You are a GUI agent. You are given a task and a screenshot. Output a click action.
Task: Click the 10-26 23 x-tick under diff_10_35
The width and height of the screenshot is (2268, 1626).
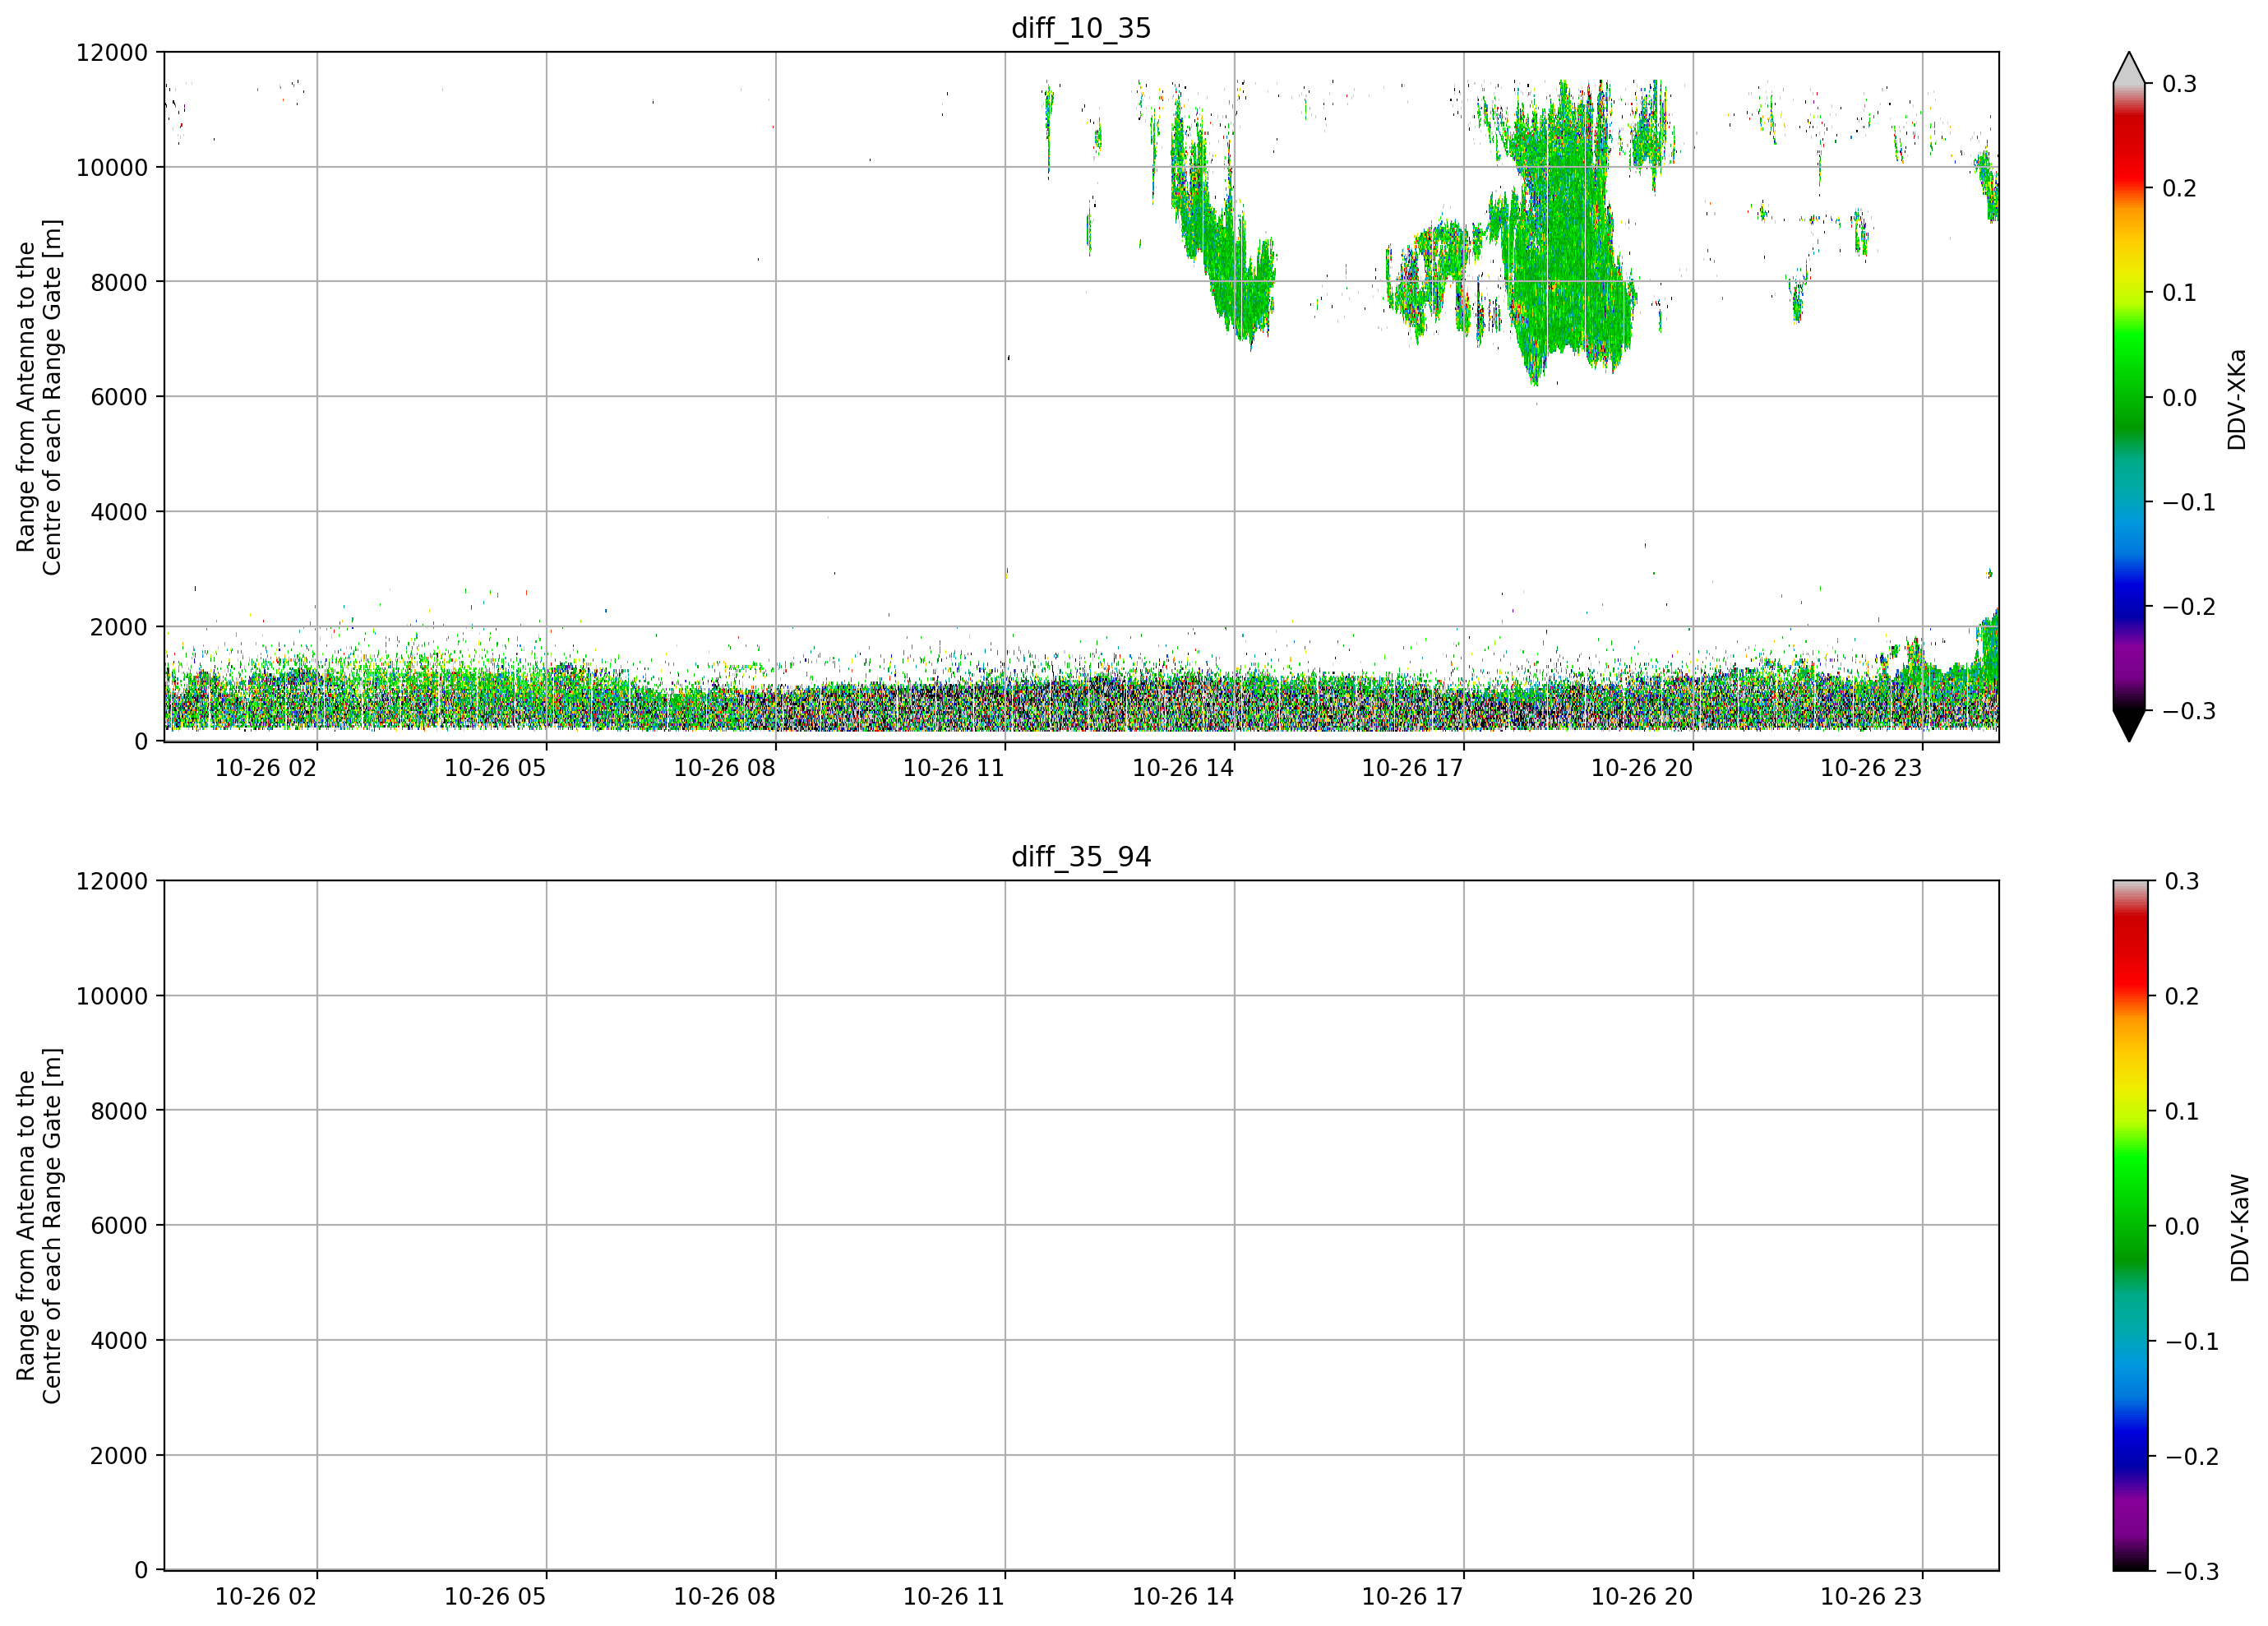[1871, 768]
